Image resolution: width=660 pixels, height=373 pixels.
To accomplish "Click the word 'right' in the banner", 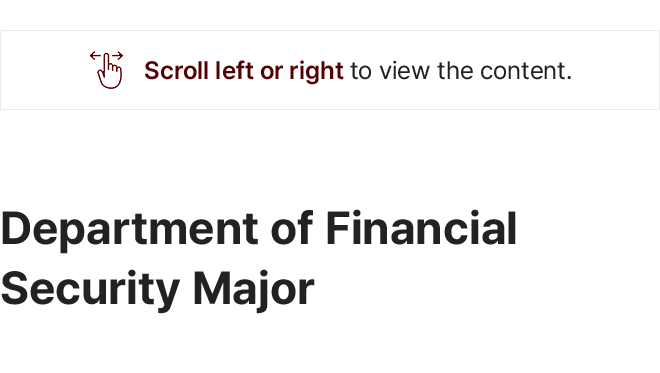I will point(316,71).
